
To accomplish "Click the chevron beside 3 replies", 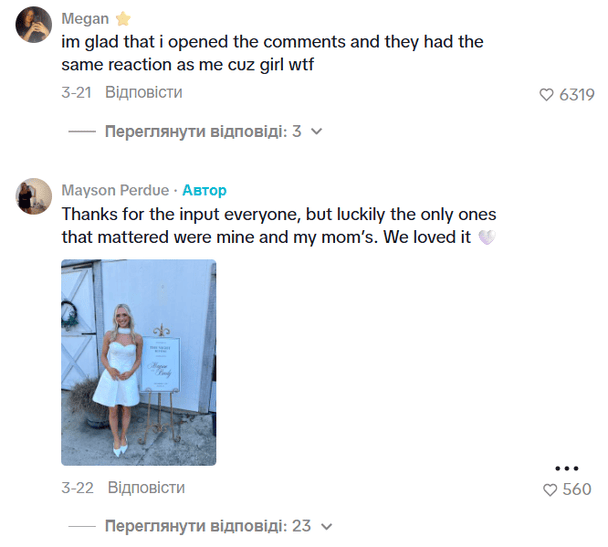I will (x=317, y=131).
